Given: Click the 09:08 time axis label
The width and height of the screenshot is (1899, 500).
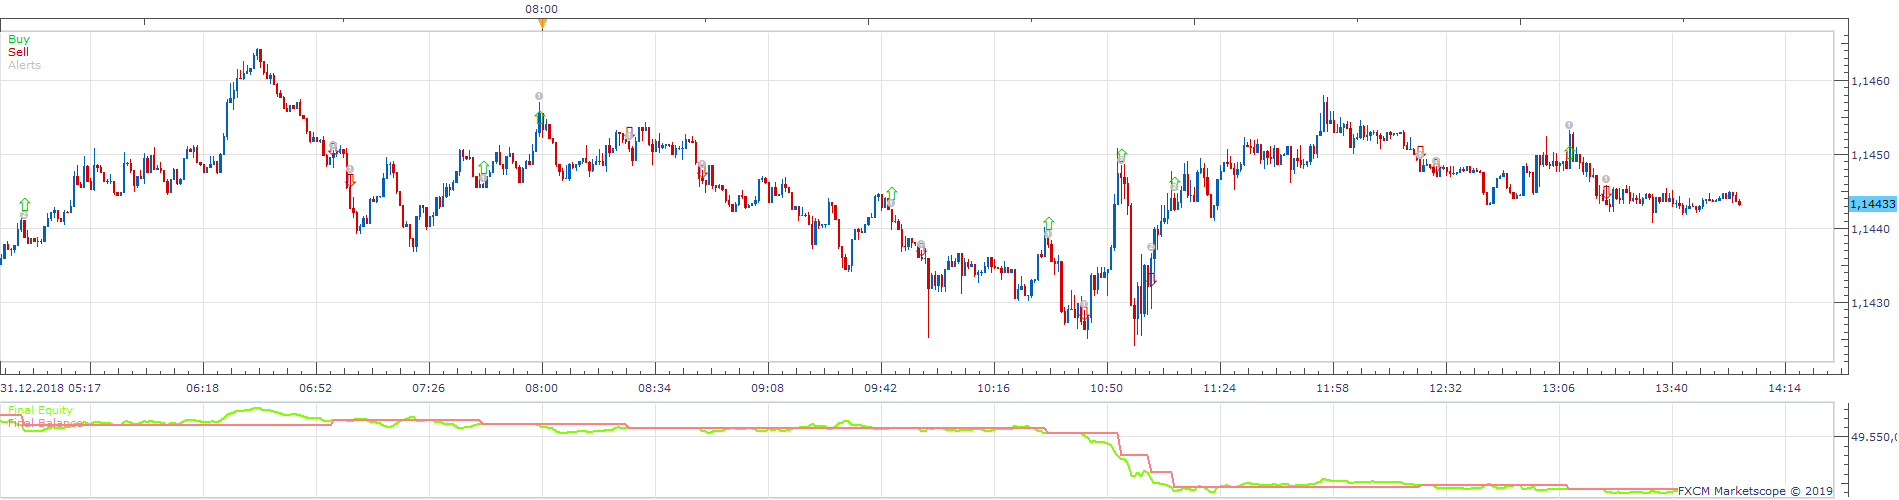Looking at the screenshot, I should pyautogui.click(x=768, y=388).
